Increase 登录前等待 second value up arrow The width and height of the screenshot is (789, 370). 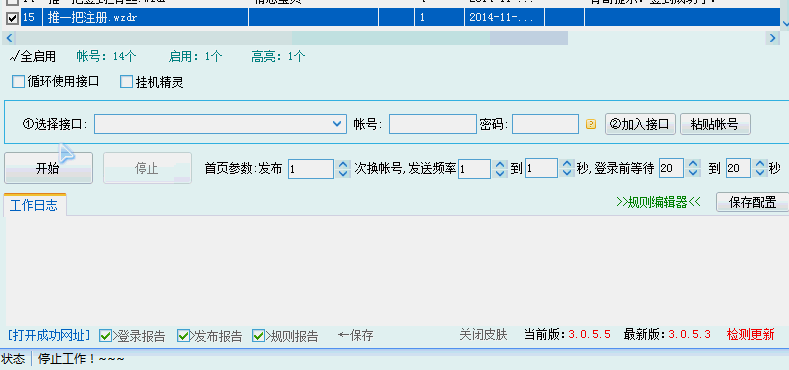click(x=760, y=164)
